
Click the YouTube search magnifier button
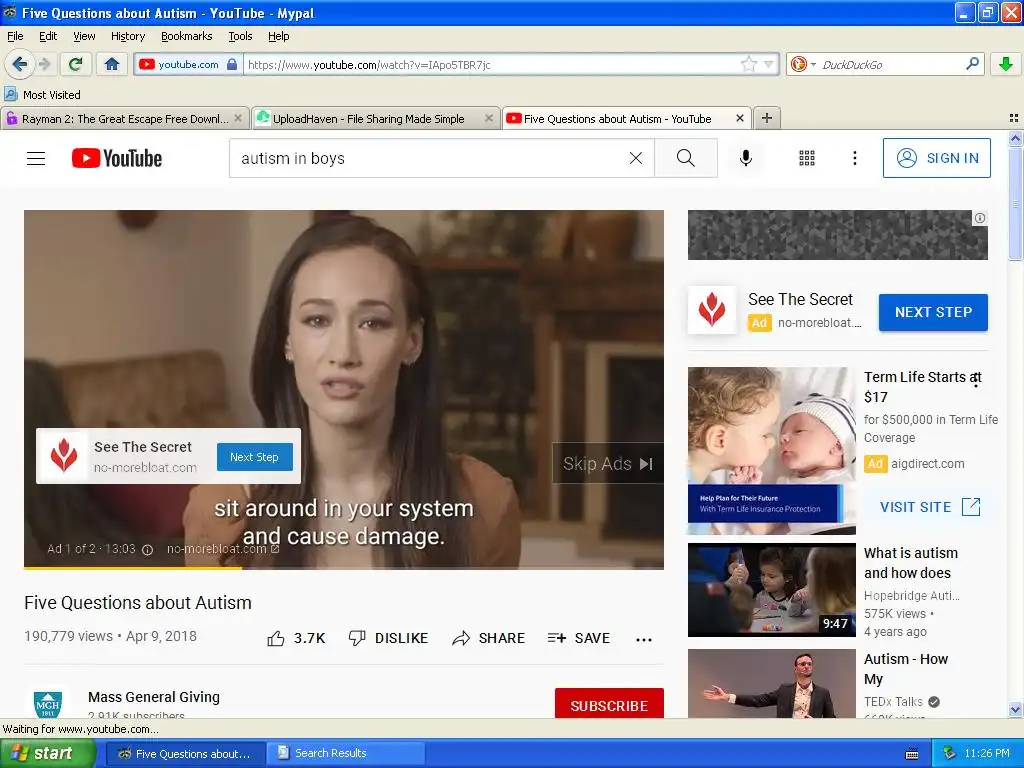[686, 158]
